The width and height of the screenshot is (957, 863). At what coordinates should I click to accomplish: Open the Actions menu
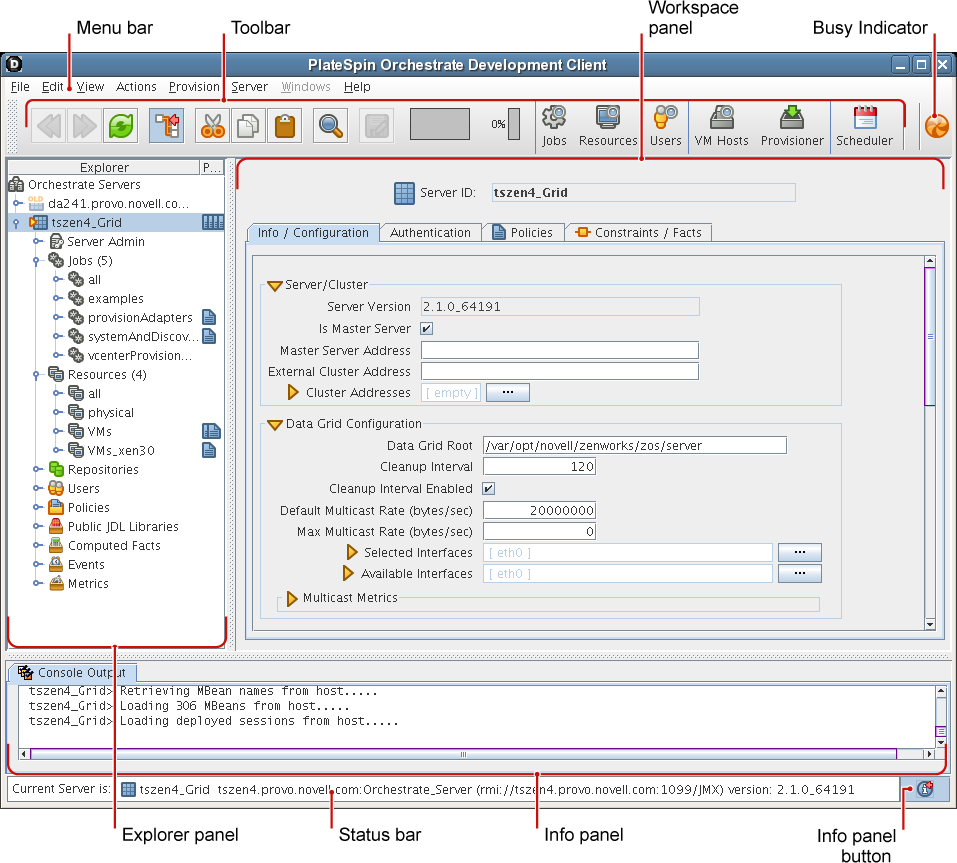(136, 87)
